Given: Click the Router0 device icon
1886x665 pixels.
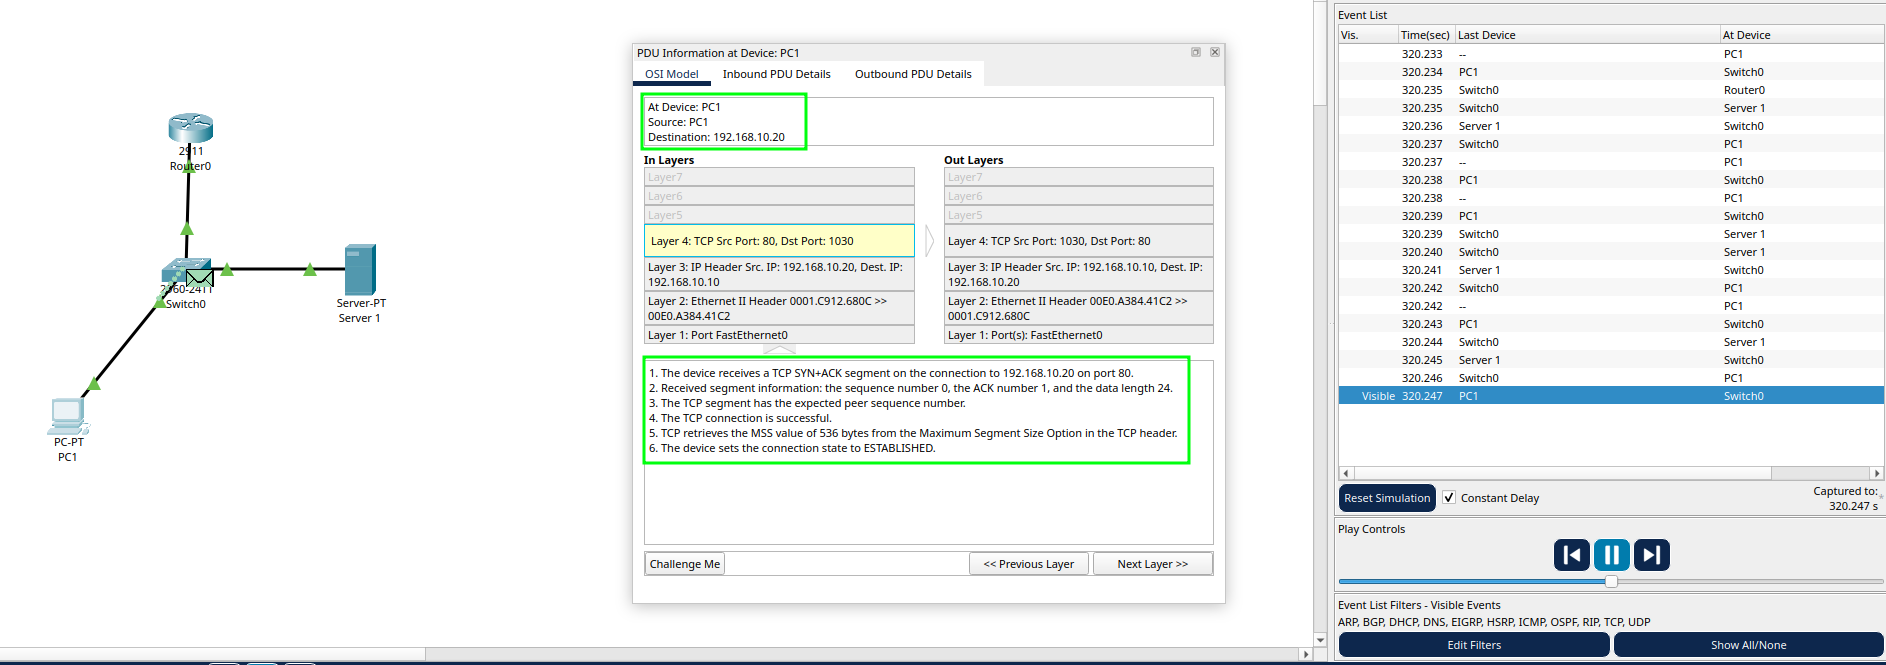Looking at the screenshot, I should point(190,128).
